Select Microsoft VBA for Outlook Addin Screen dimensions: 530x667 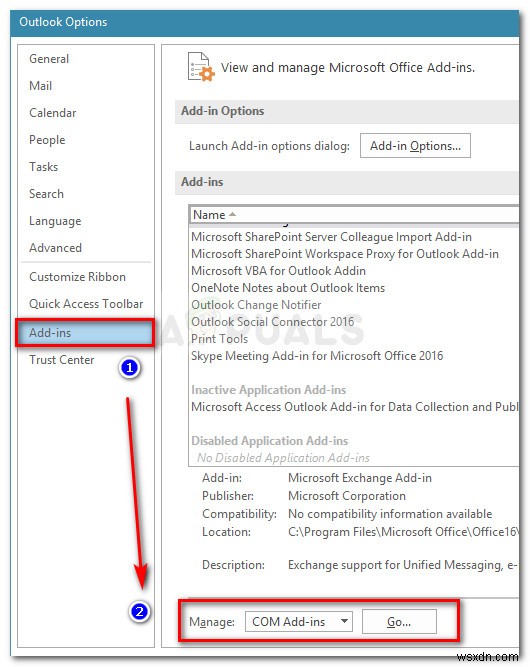coord(279,271)
